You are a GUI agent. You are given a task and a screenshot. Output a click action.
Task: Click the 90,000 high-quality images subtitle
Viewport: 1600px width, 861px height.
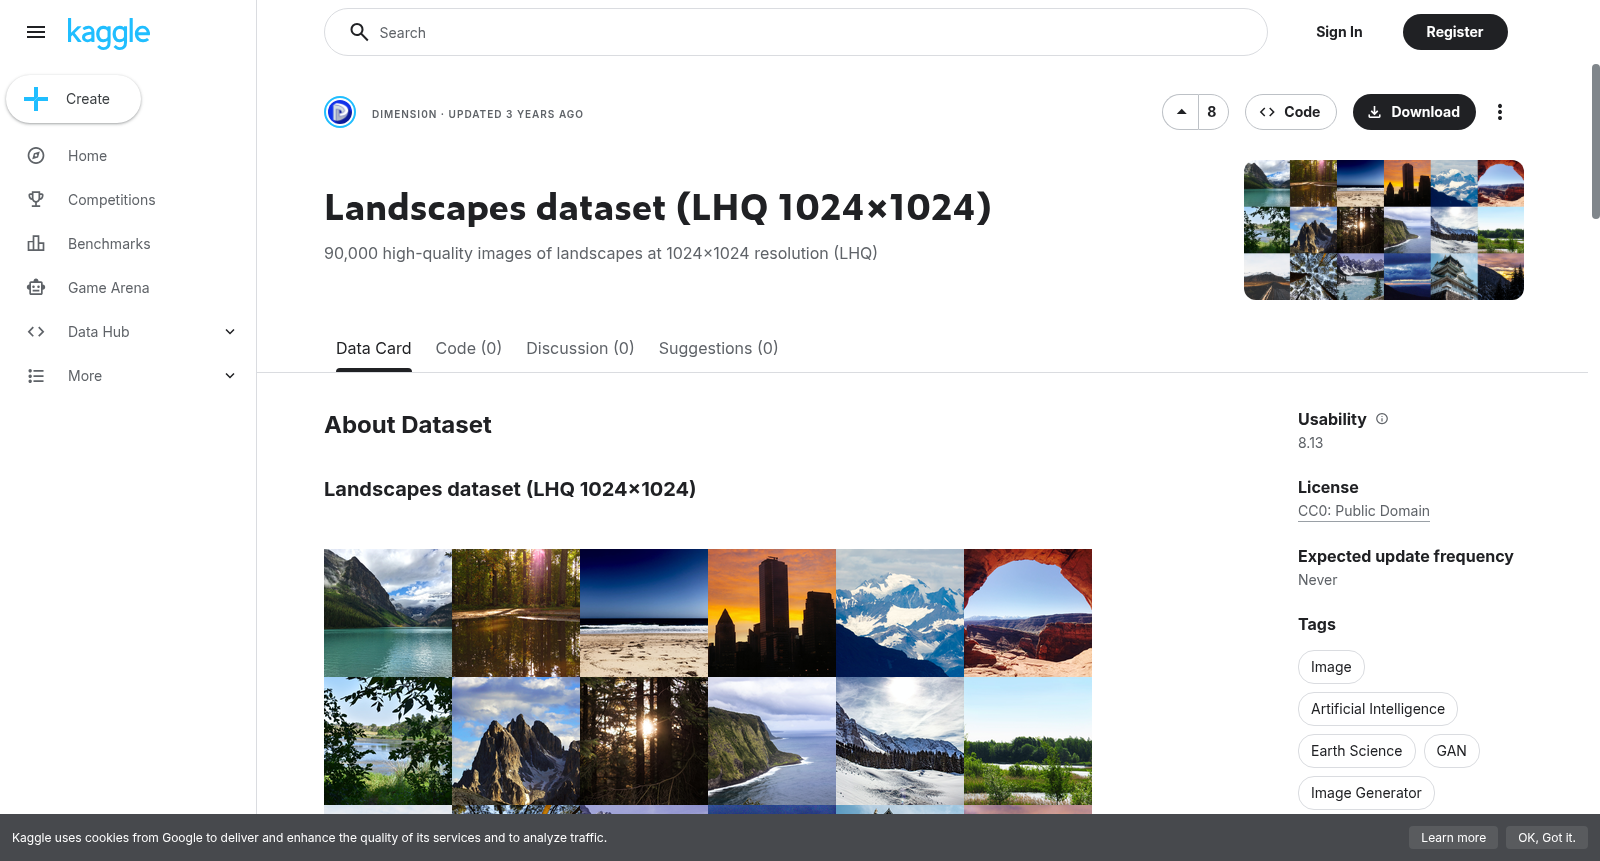(x=601, y=253)
